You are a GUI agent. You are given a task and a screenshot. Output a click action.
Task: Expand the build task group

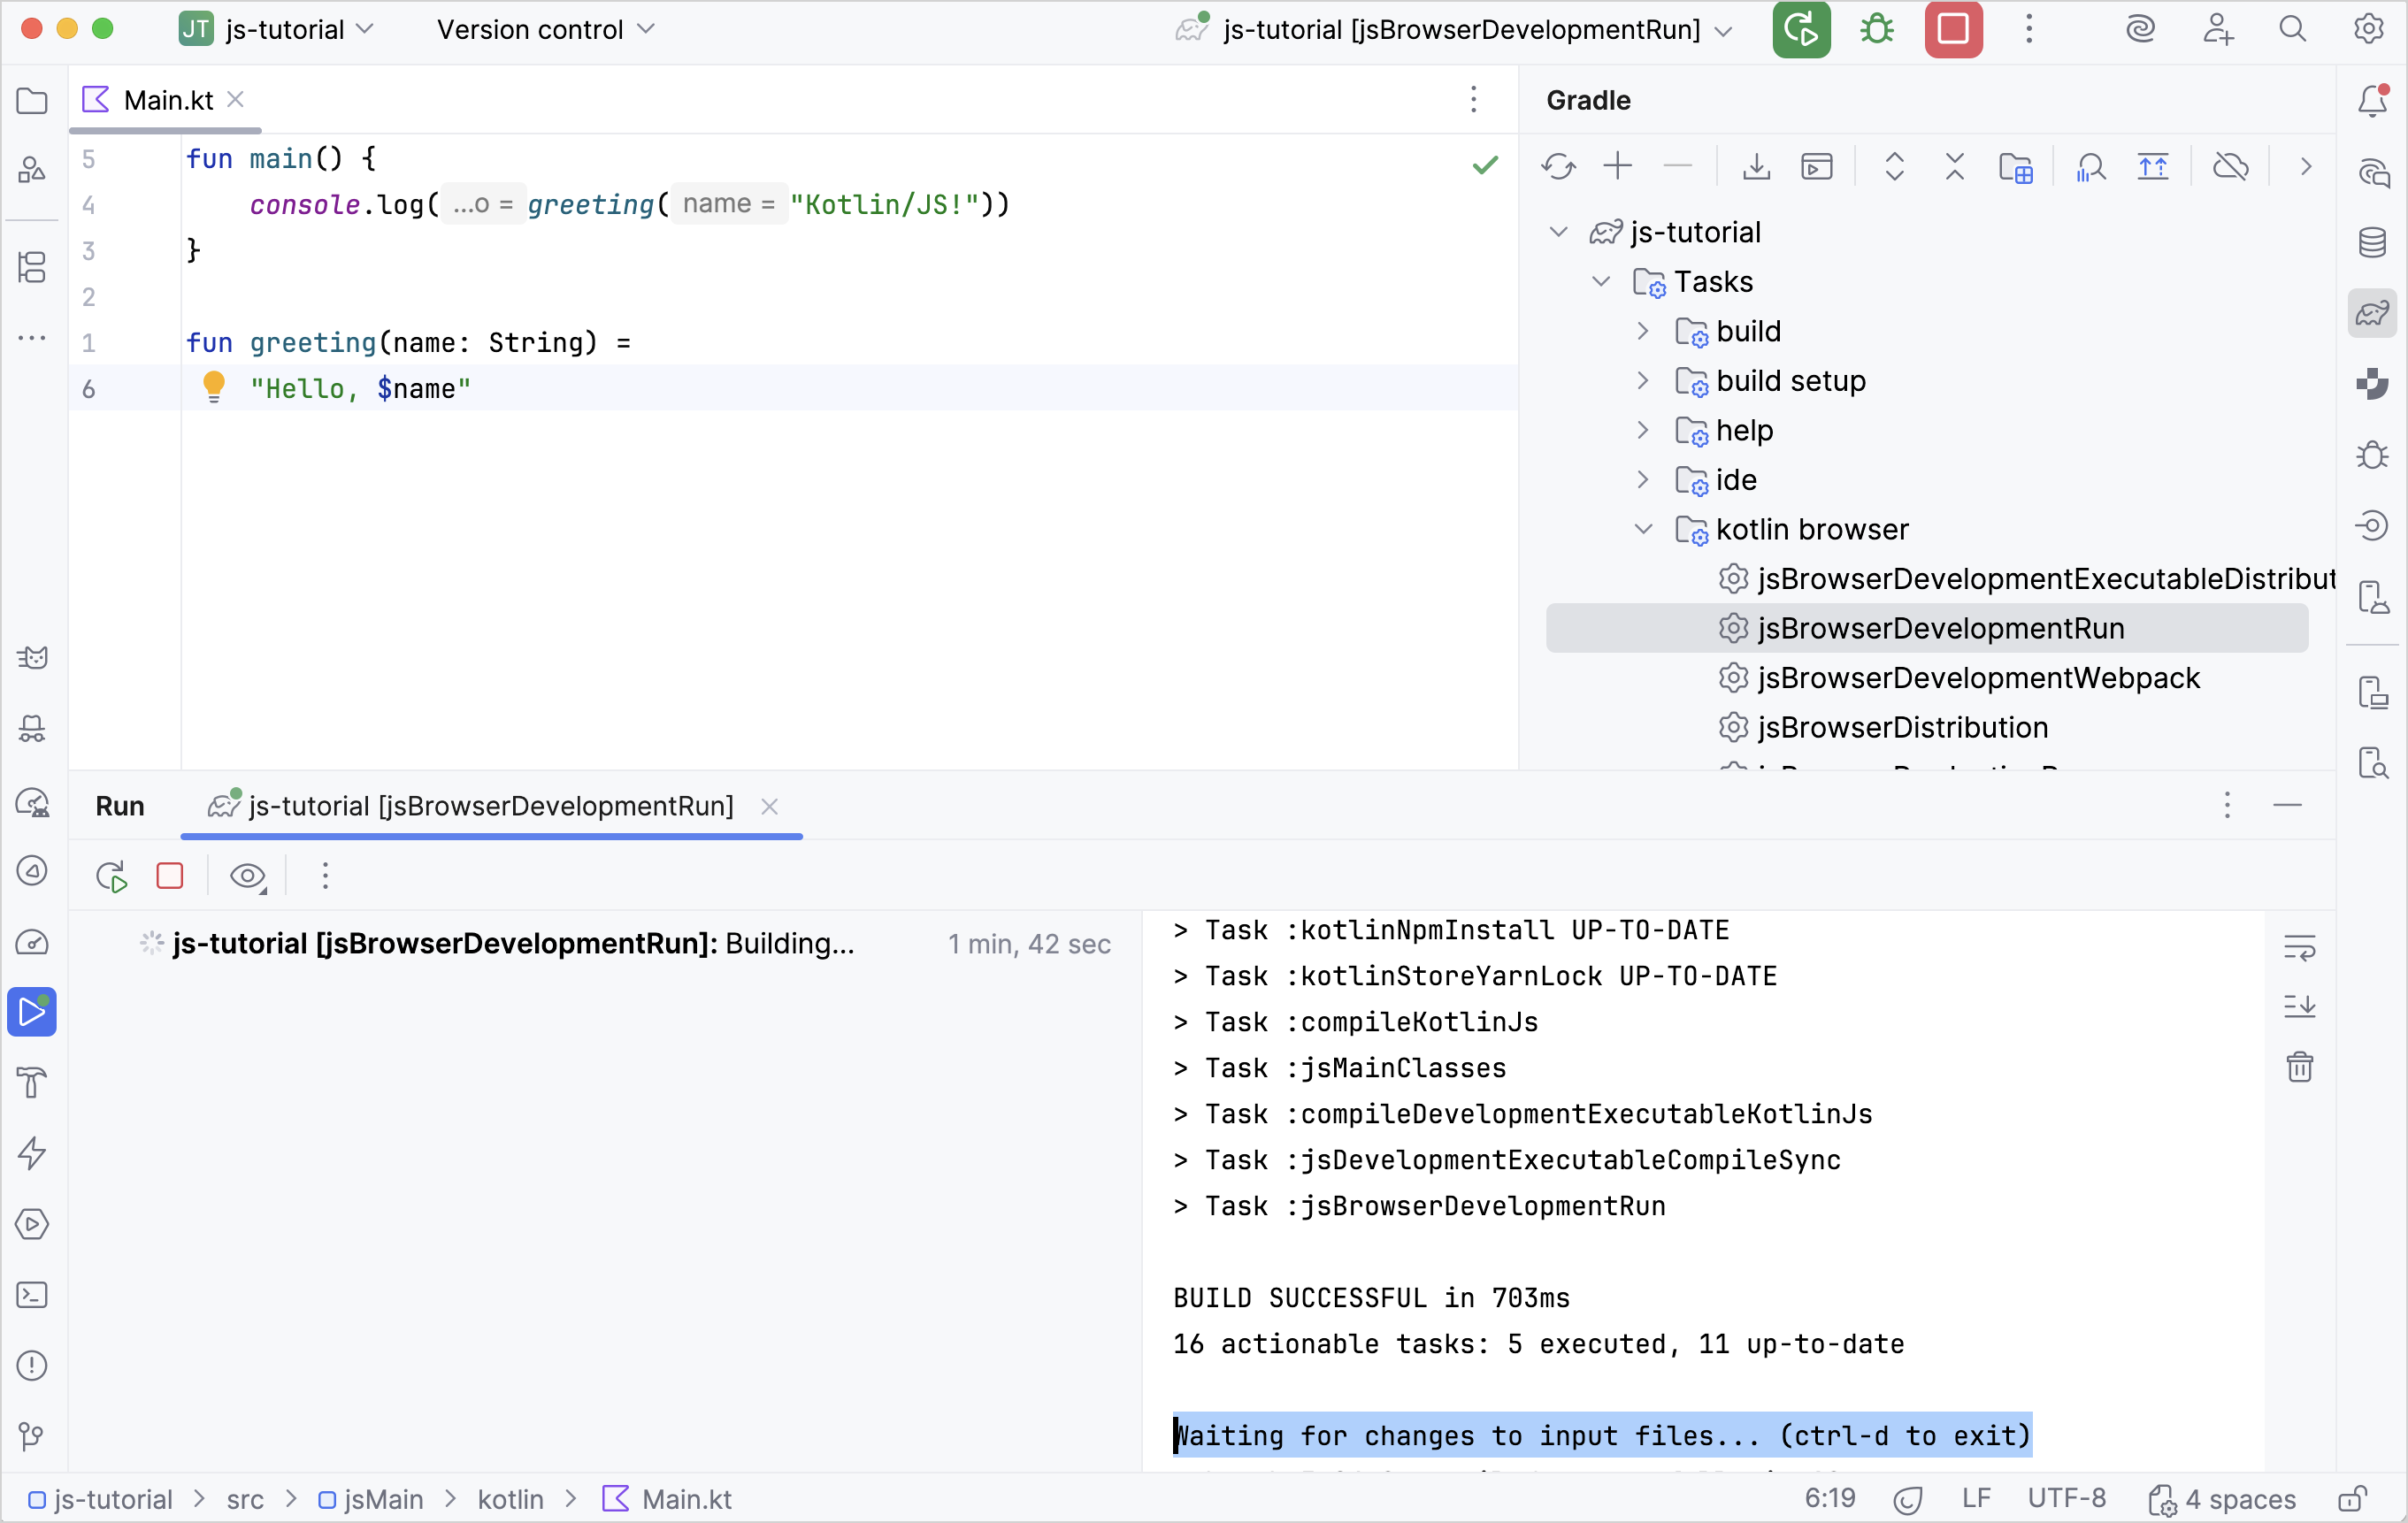tap(1643, 331)
